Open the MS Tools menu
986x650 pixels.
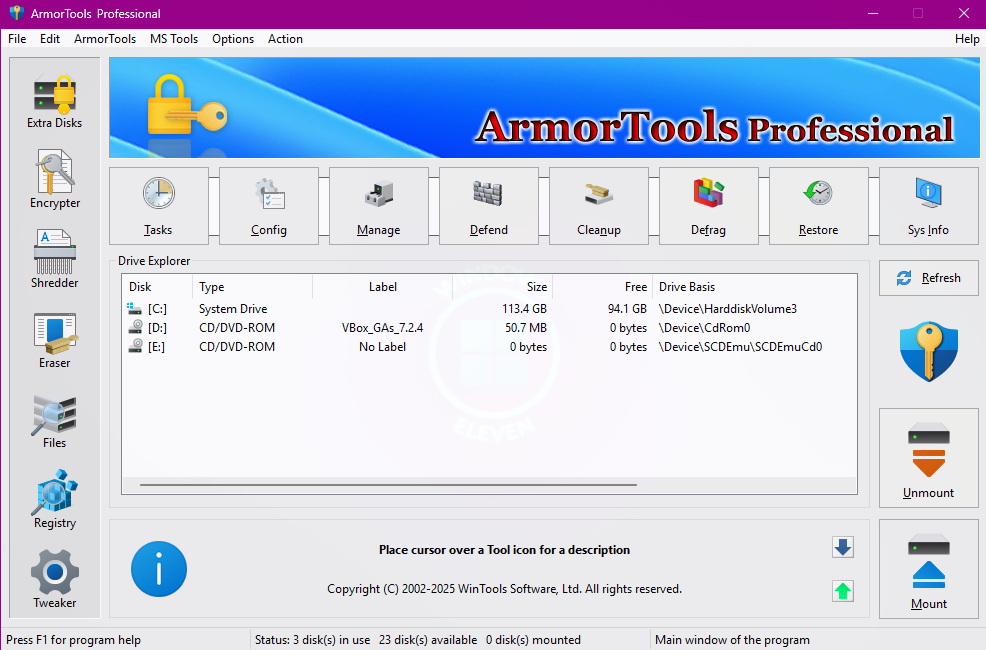click(174, 39)
